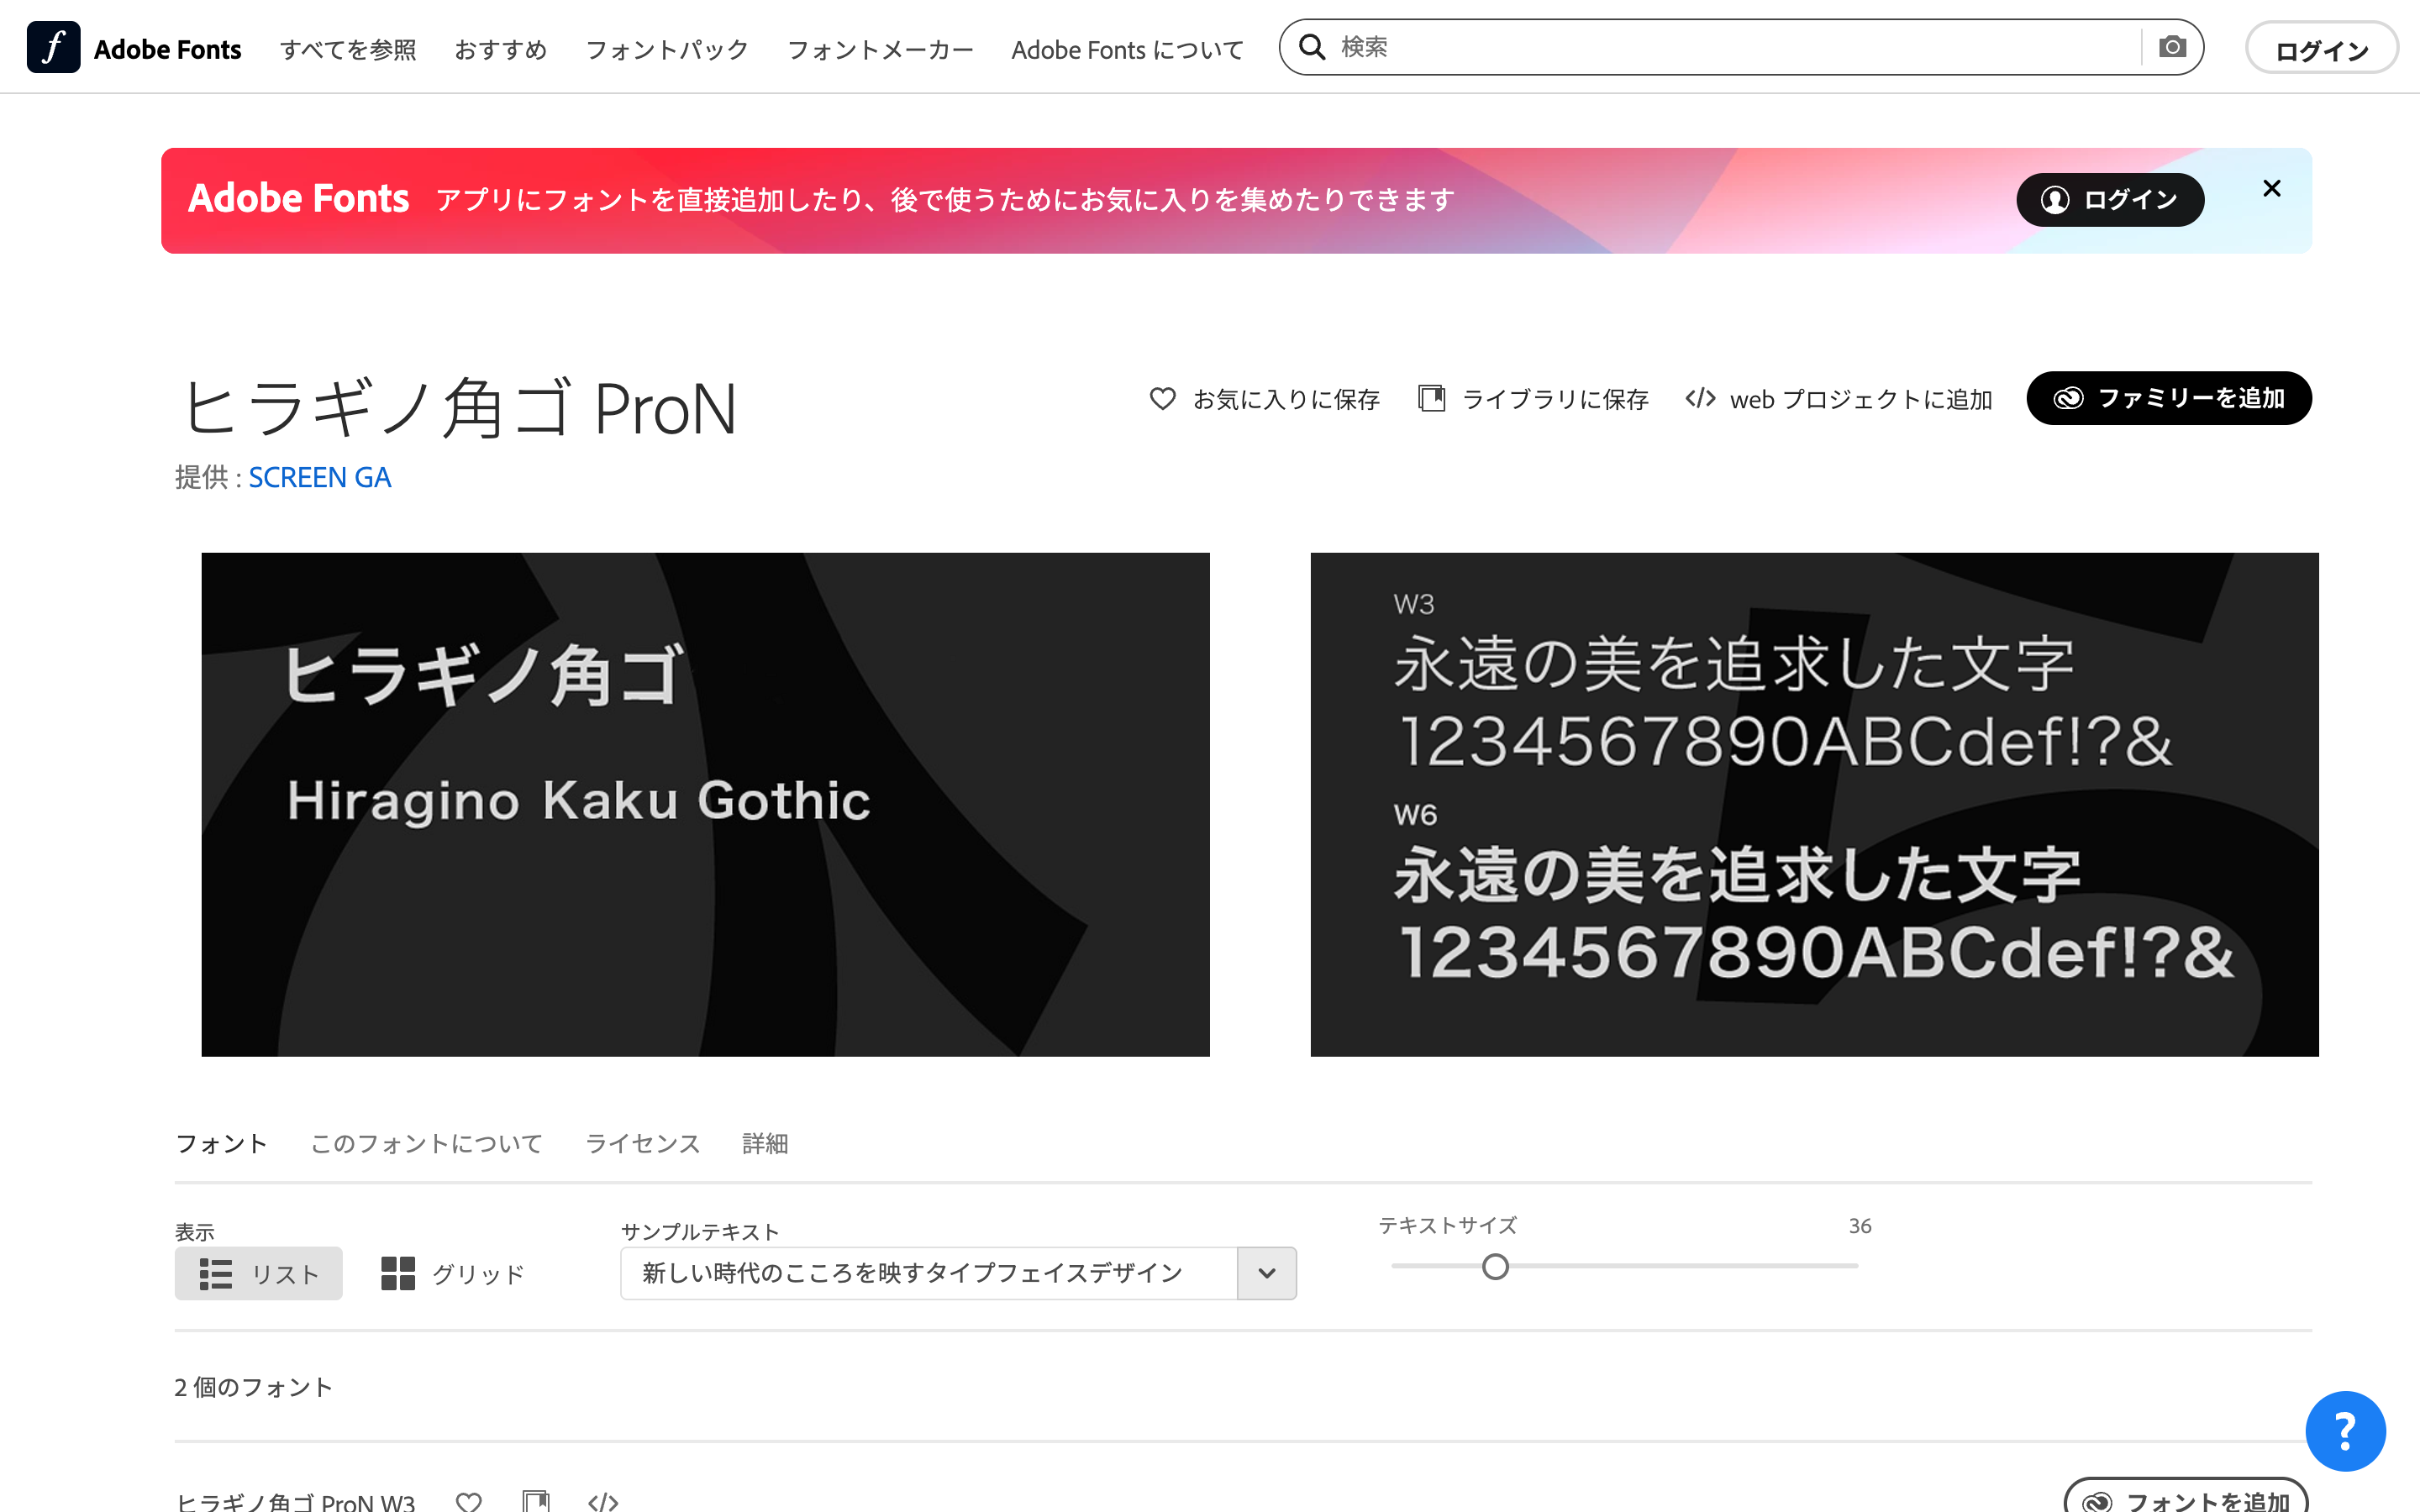Screen dimensions: 2420x1512
Task: Open フォントパック menu item
Action: 667,49
